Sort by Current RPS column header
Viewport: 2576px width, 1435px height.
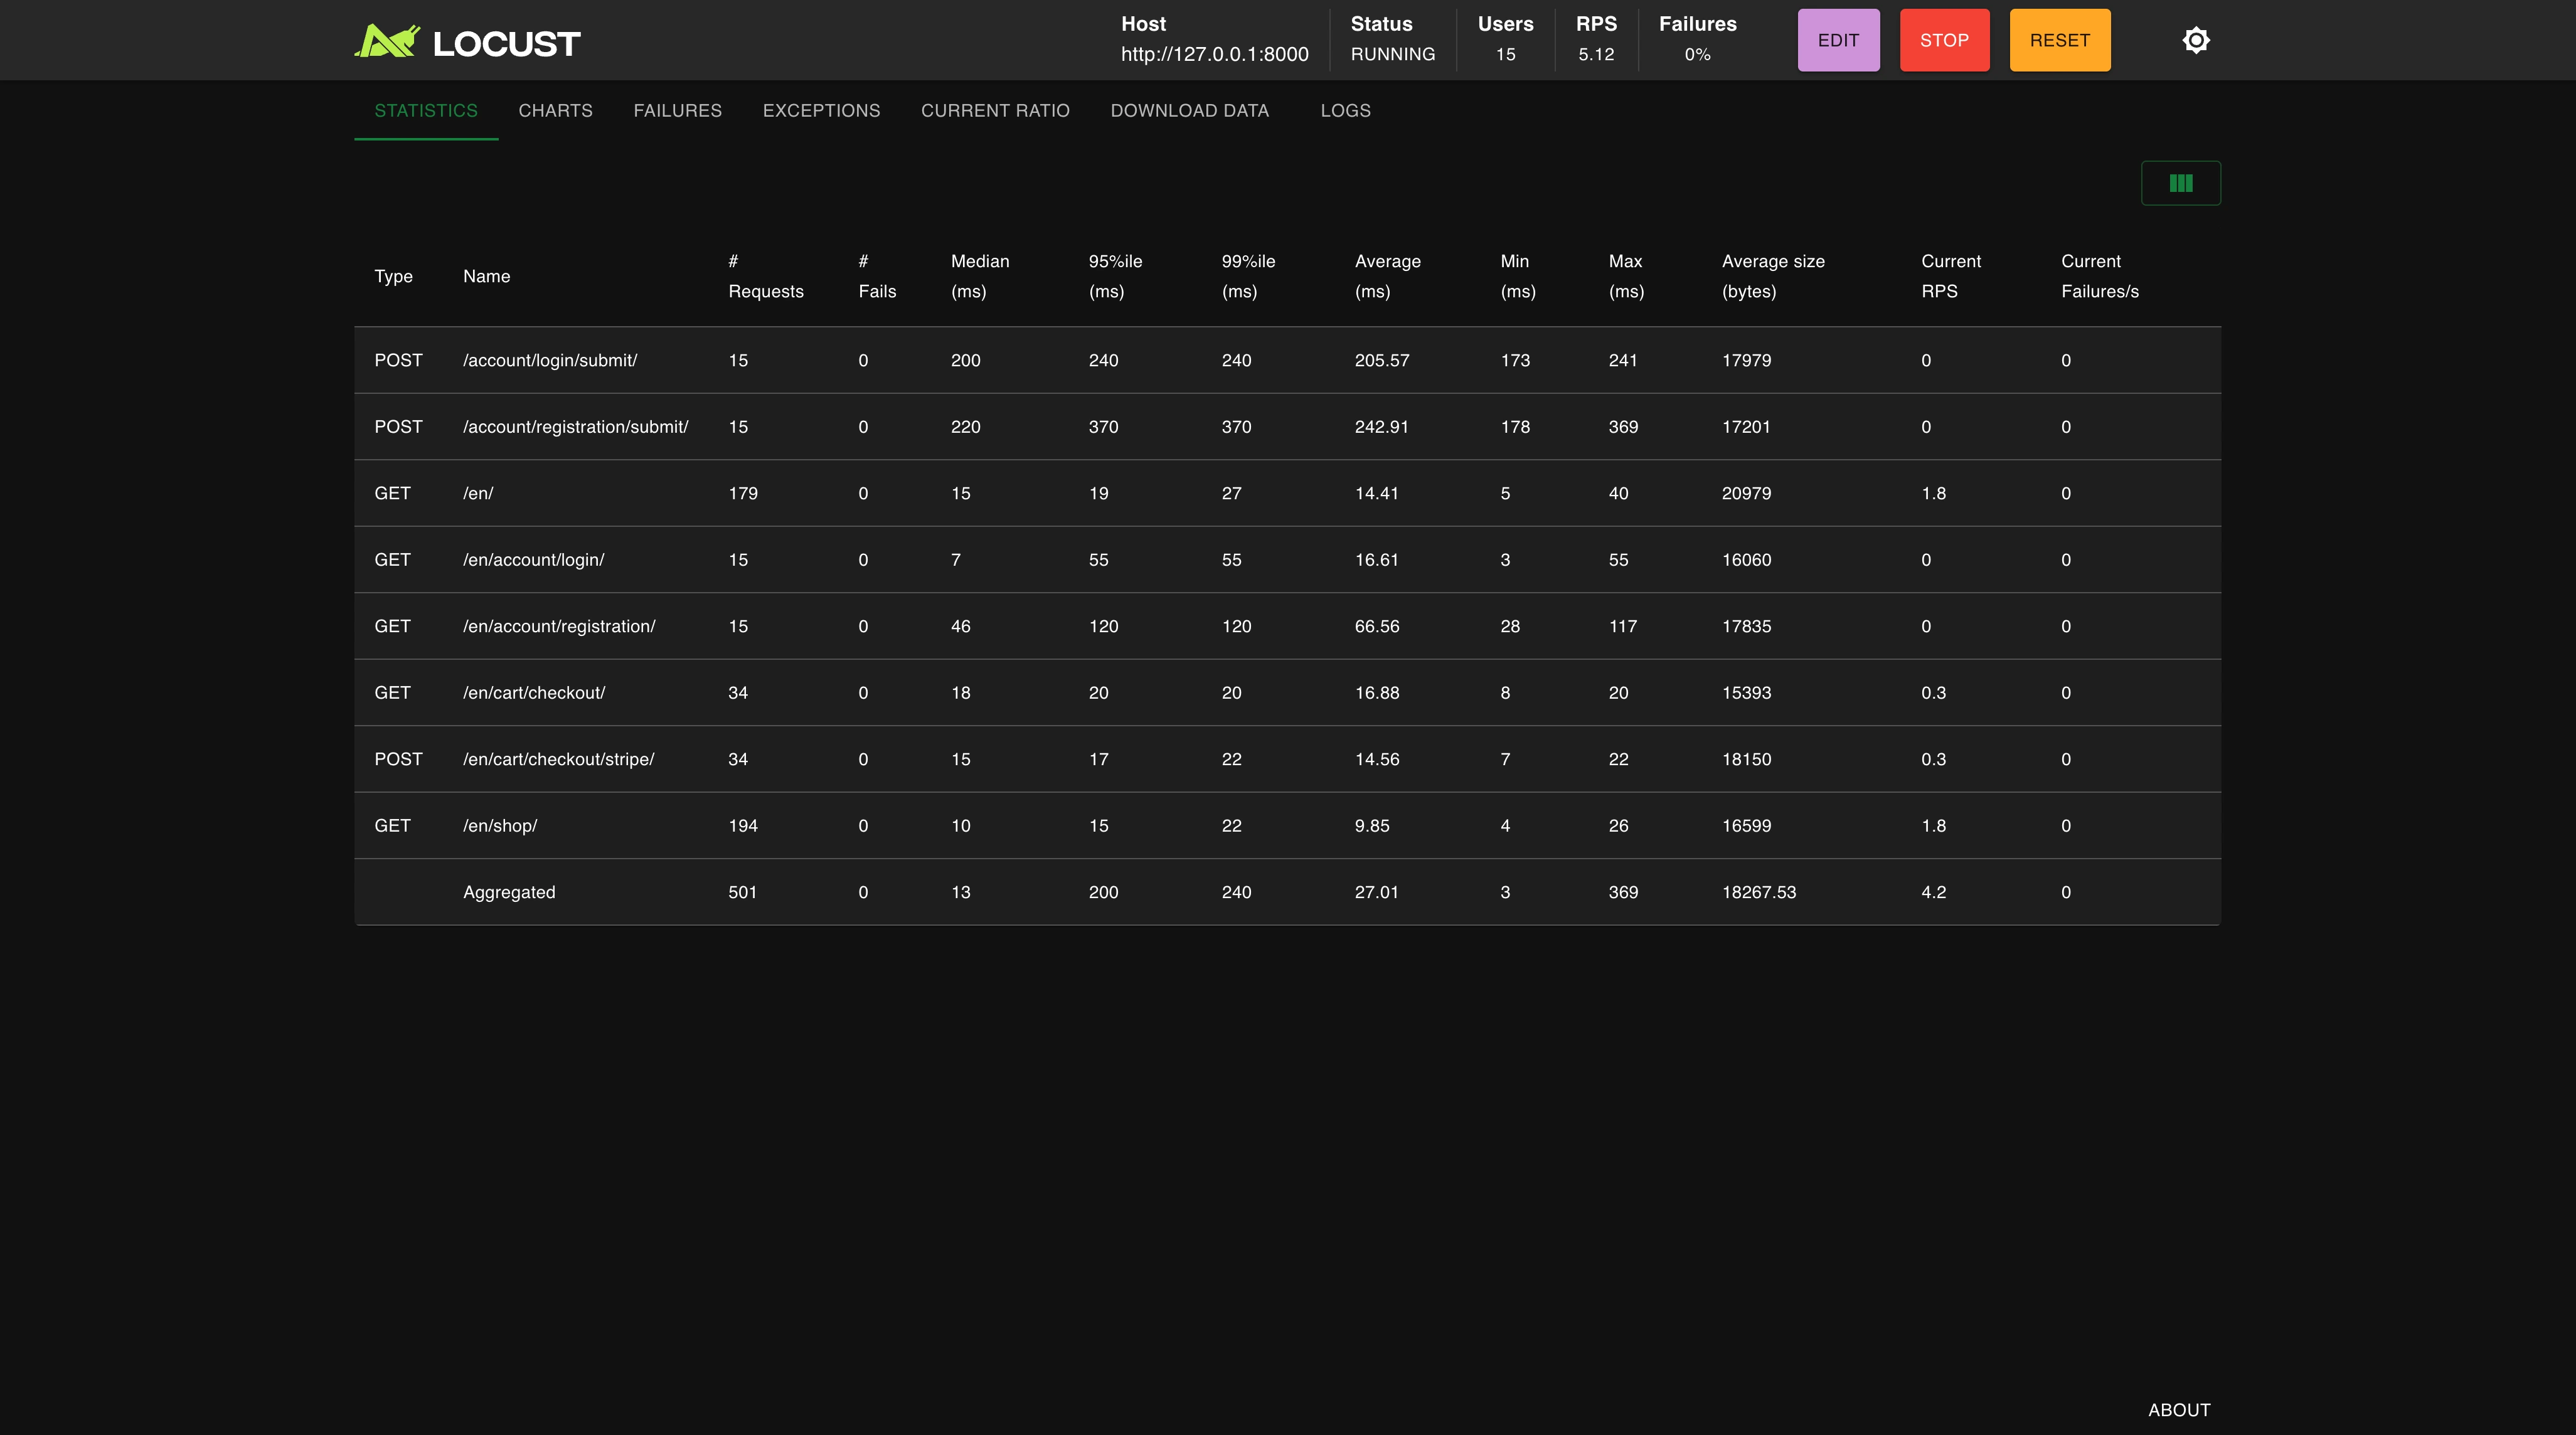pyautogui.click(x=1950, y=276)
